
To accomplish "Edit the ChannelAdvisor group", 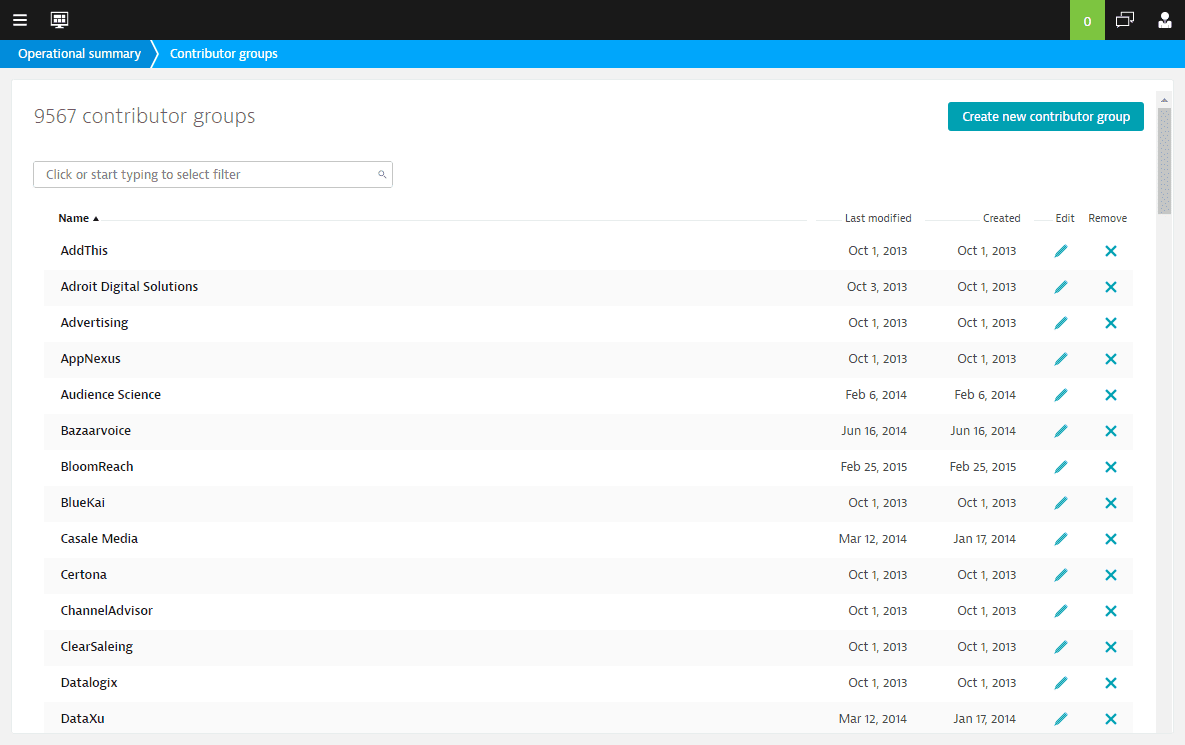I will (x=1061, y=611).
